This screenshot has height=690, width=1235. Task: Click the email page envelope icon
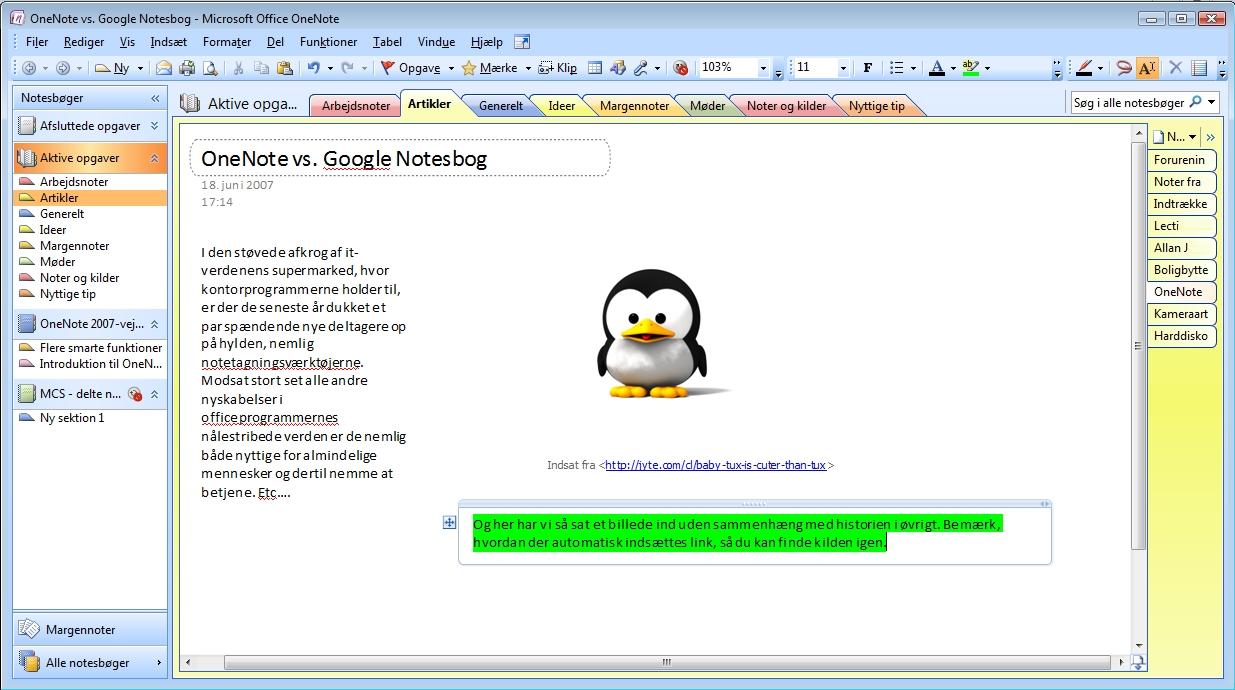(164, 68)
